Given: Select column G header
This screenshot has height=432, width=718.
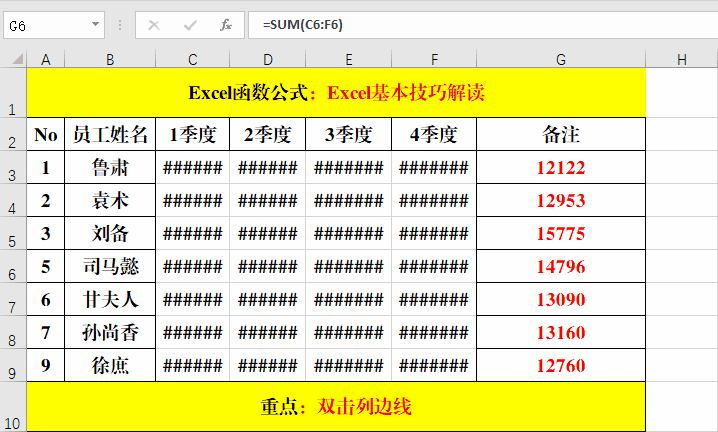Looking at the screenshot, I should click(561, 59).
